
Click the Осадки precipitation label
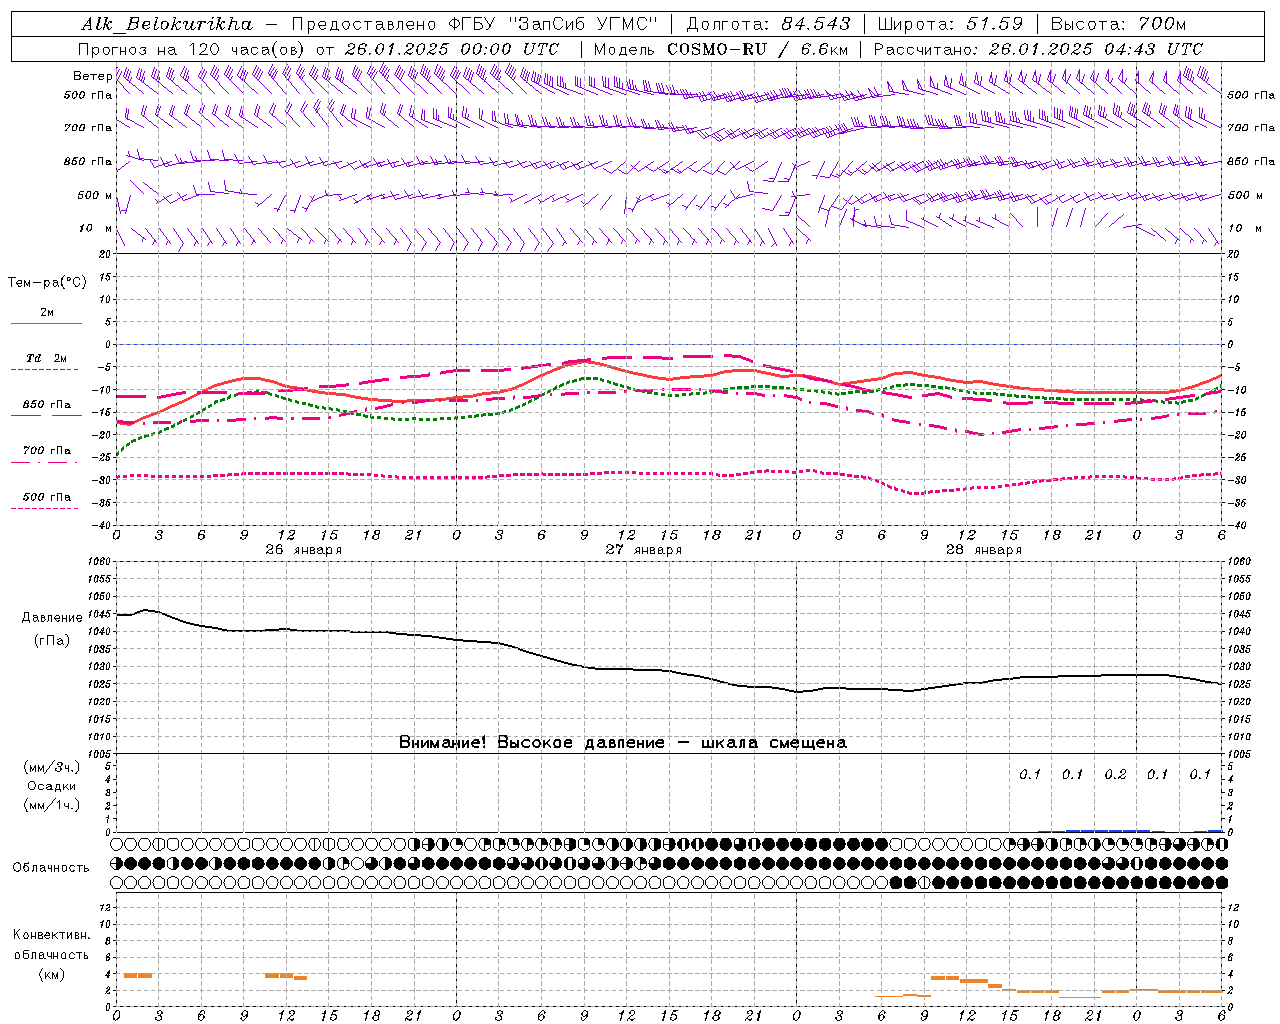click(x=52, y=786)
